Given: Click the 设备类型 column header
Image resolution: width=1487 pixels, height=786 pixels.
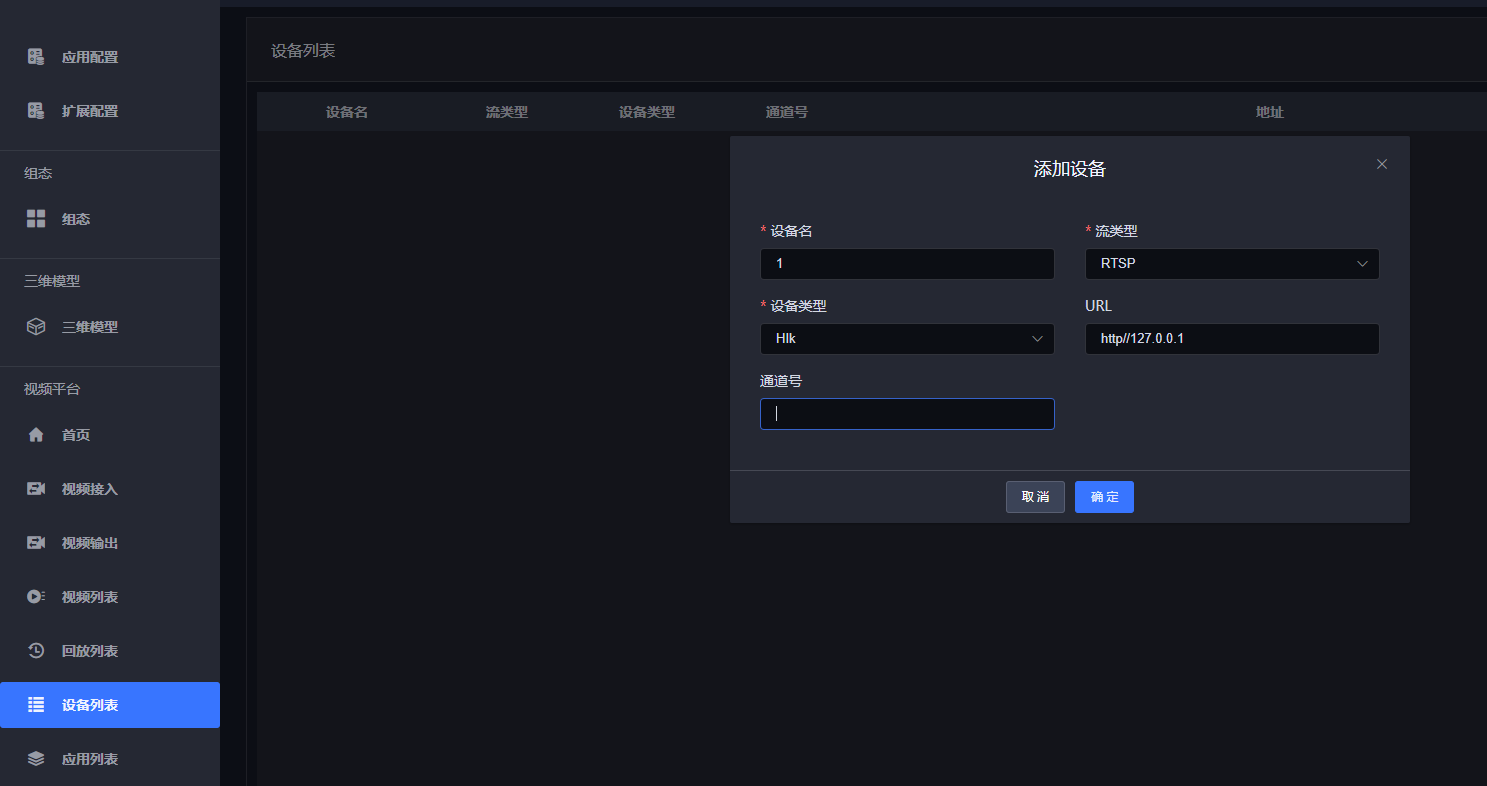Looking at the screenshot, I should tap(647, 112).
